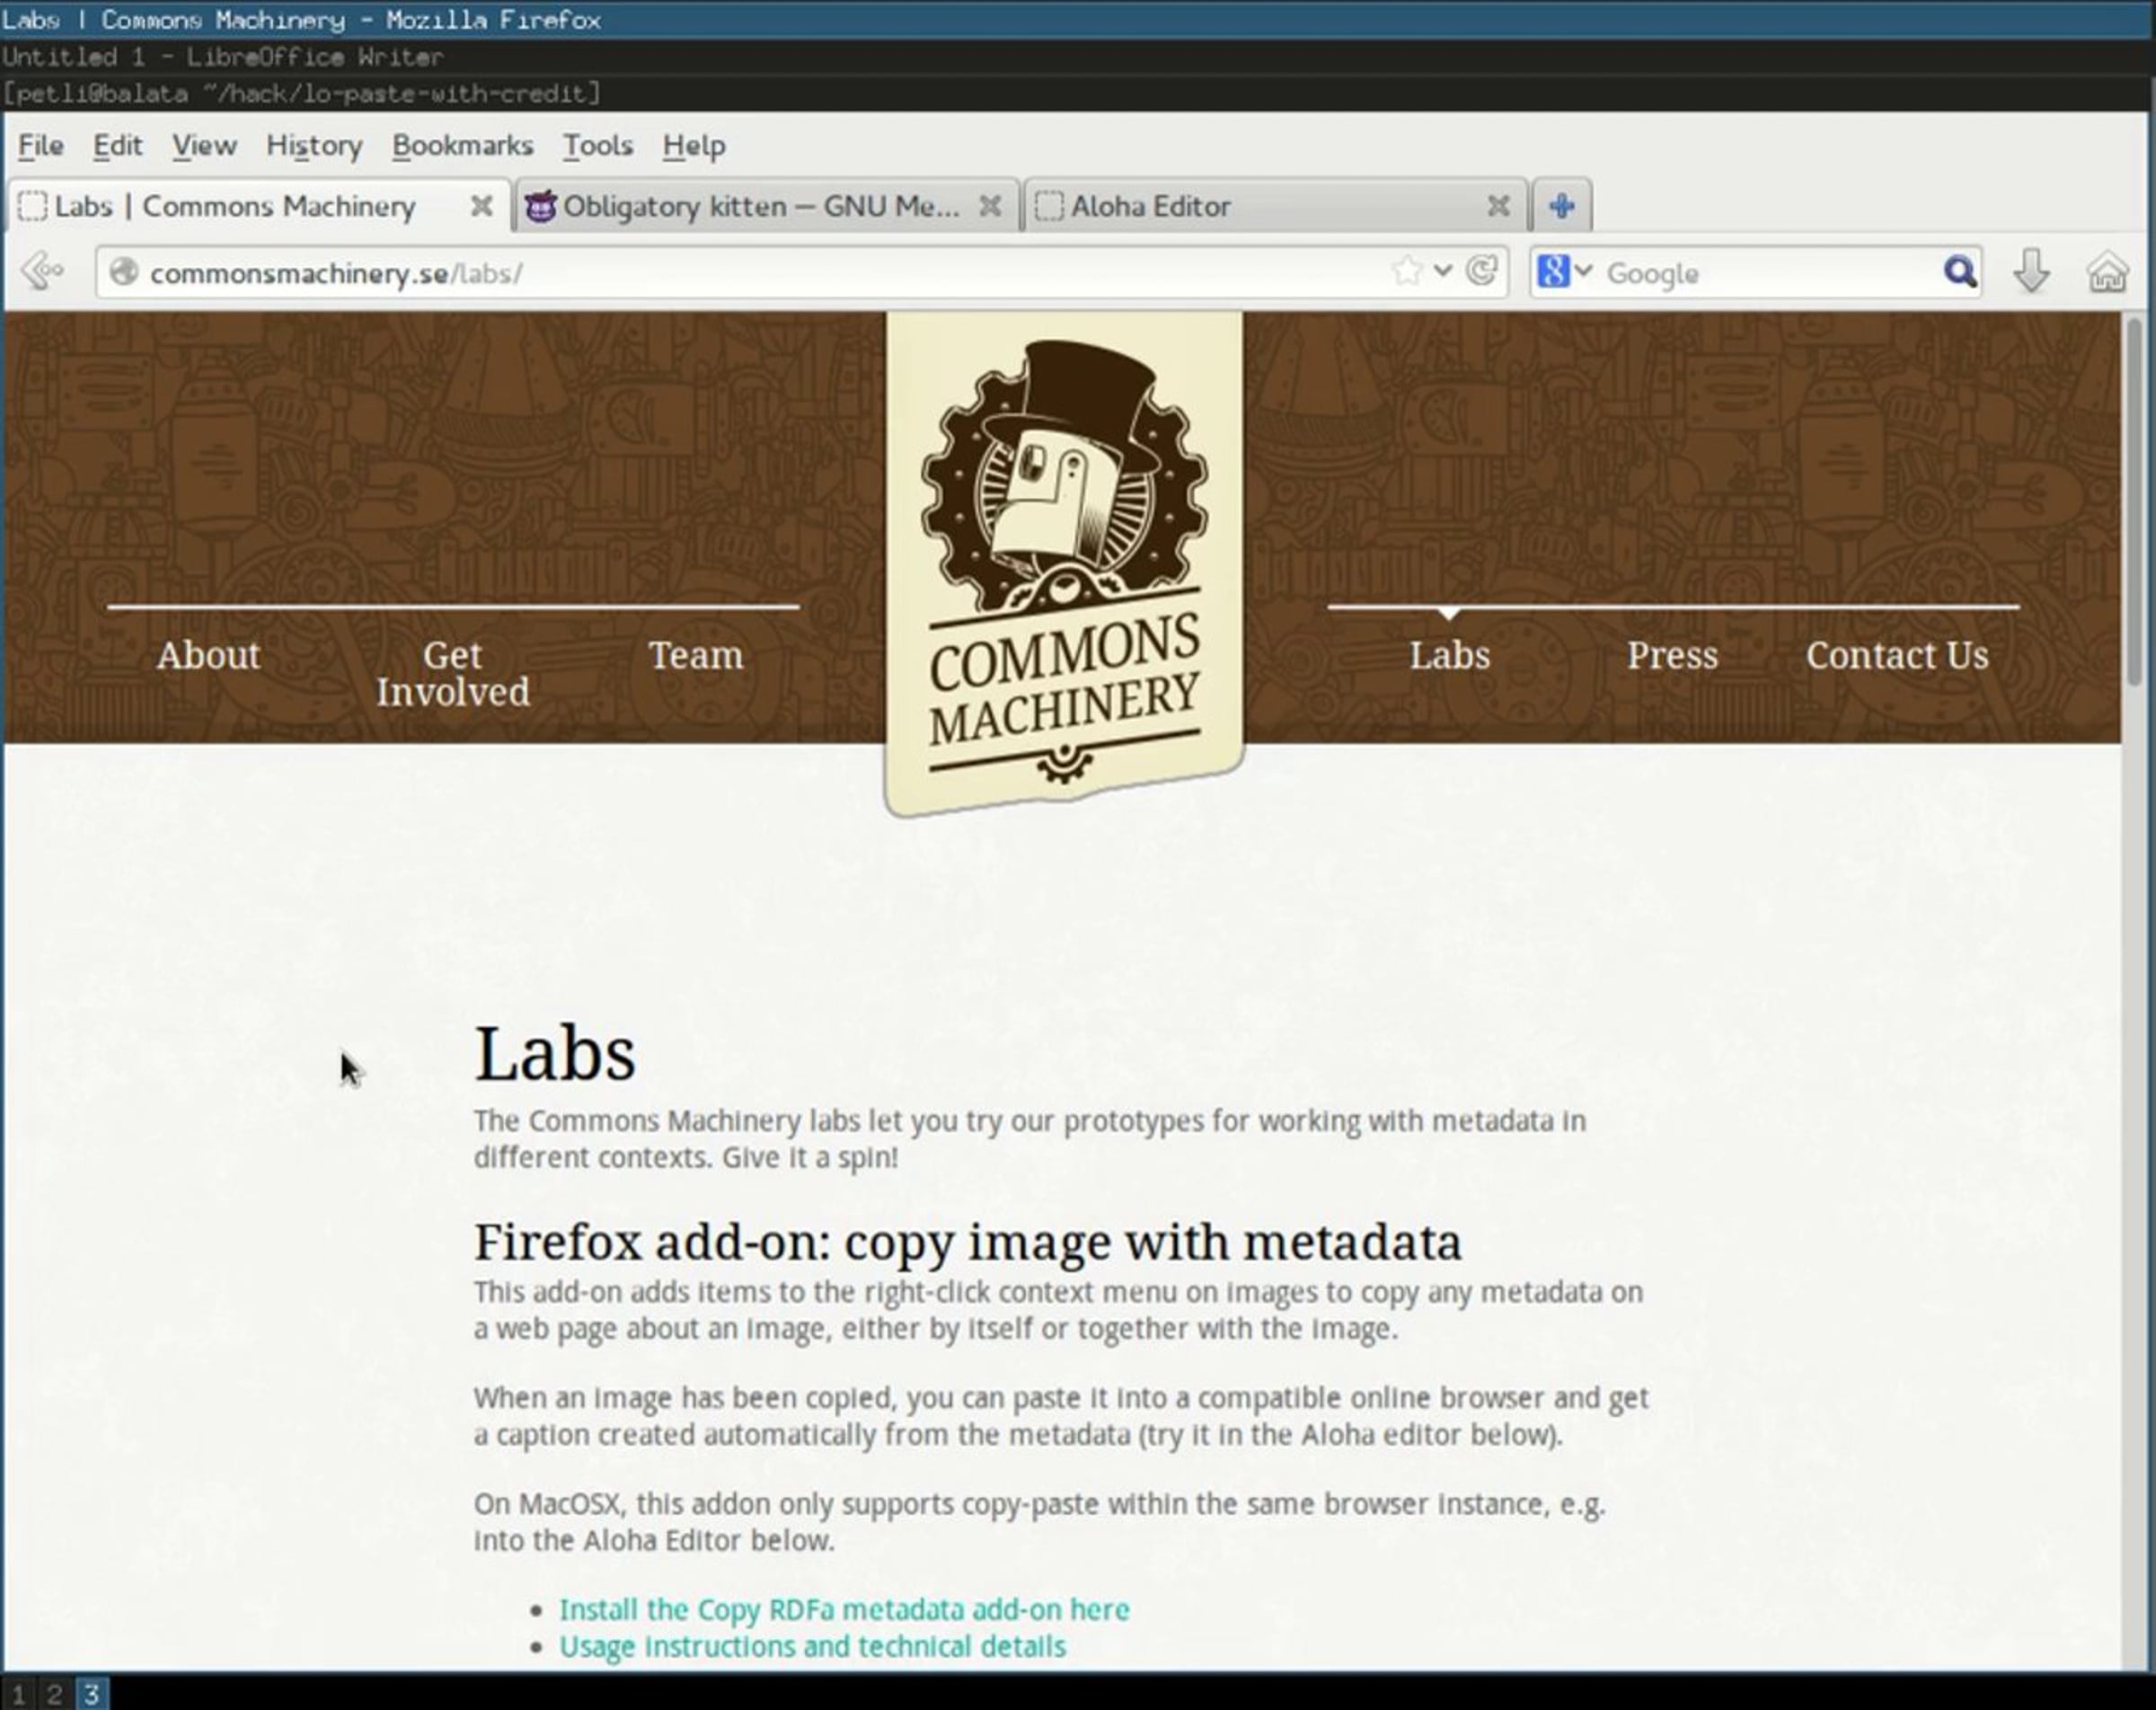The width and height of the screenshot is (2156, 1710).
Task: Open the Google search engine dropdown
Action: 1565,271
